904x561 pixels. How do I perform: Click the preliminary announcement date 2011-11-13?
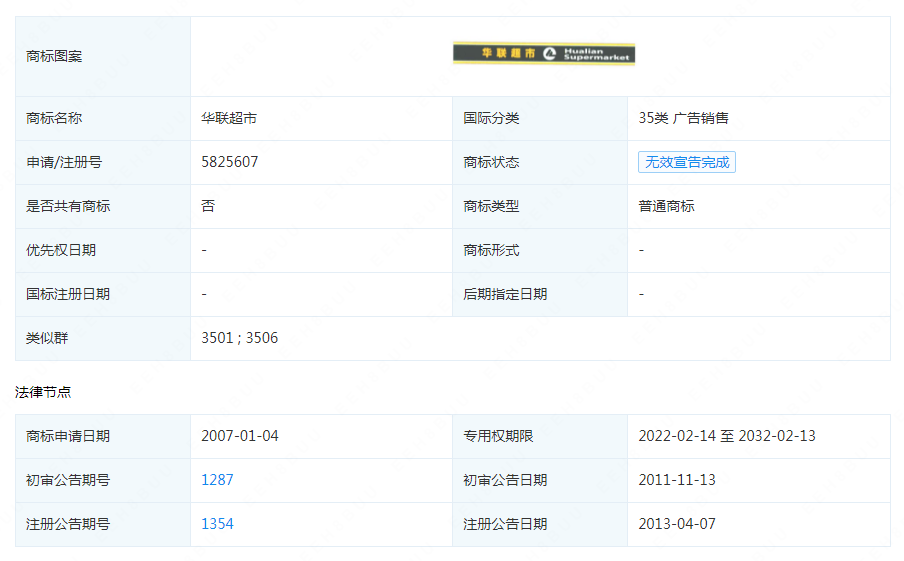(677, 480)
